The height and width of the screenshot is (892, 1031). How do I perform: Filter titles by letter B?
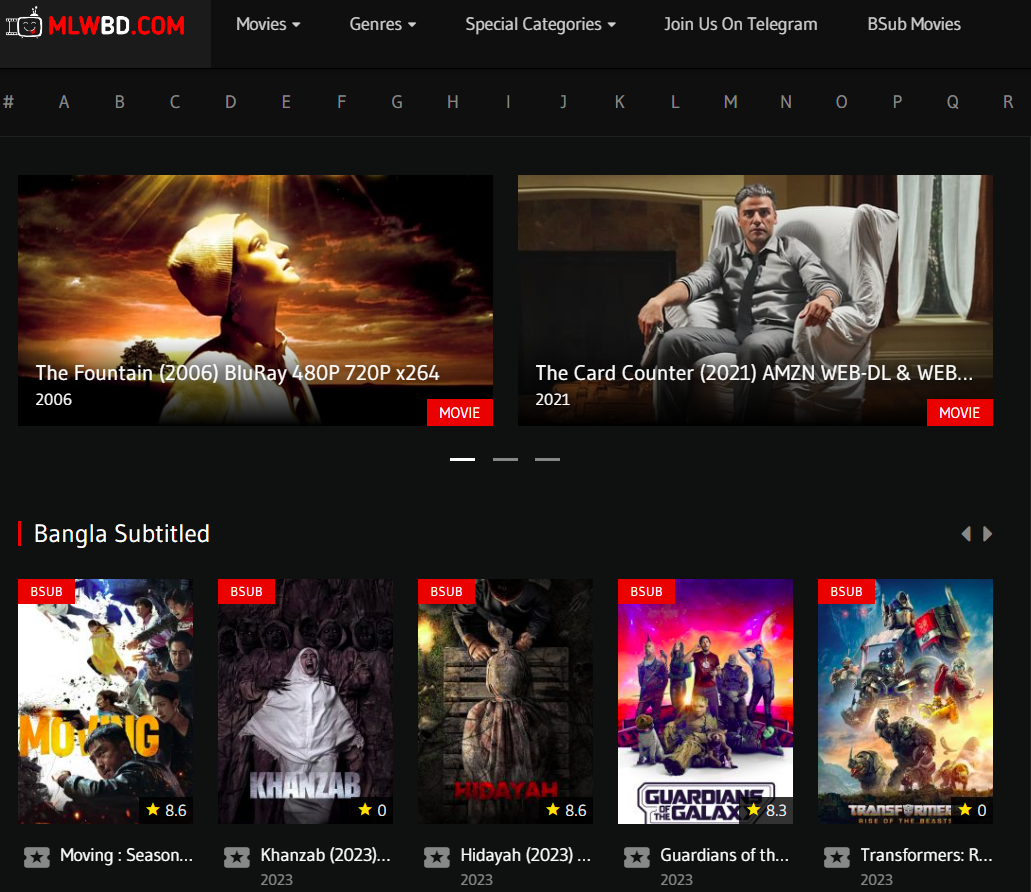(x=120, y=102)
